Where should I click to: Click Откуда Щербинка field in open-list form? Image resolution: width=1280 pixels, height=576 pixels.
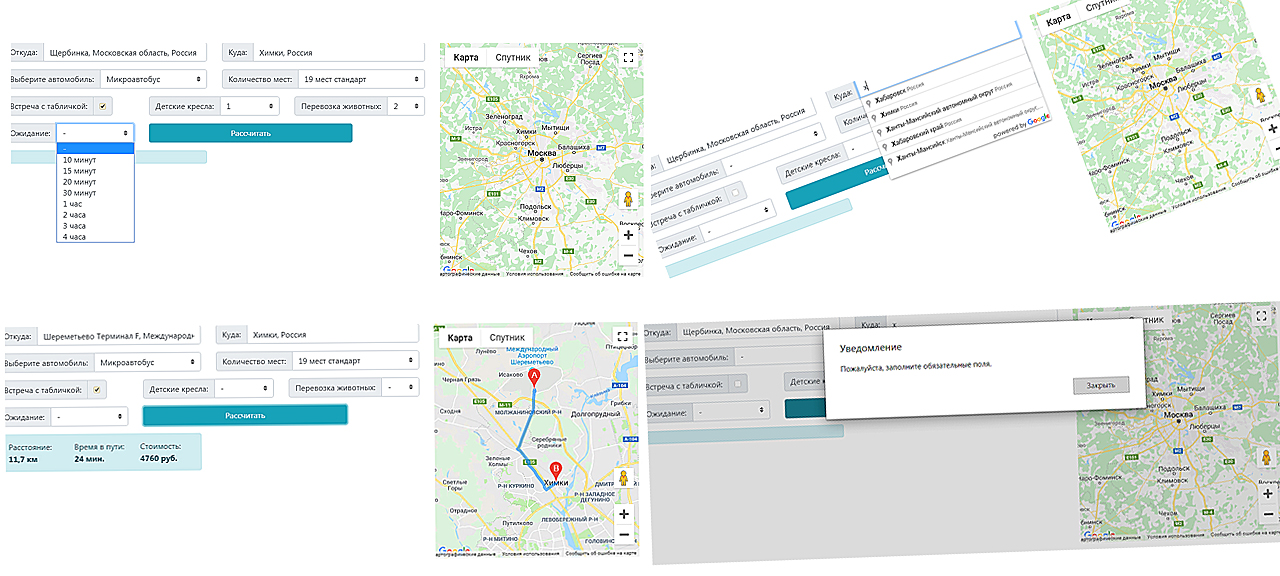tap(123, 52)
